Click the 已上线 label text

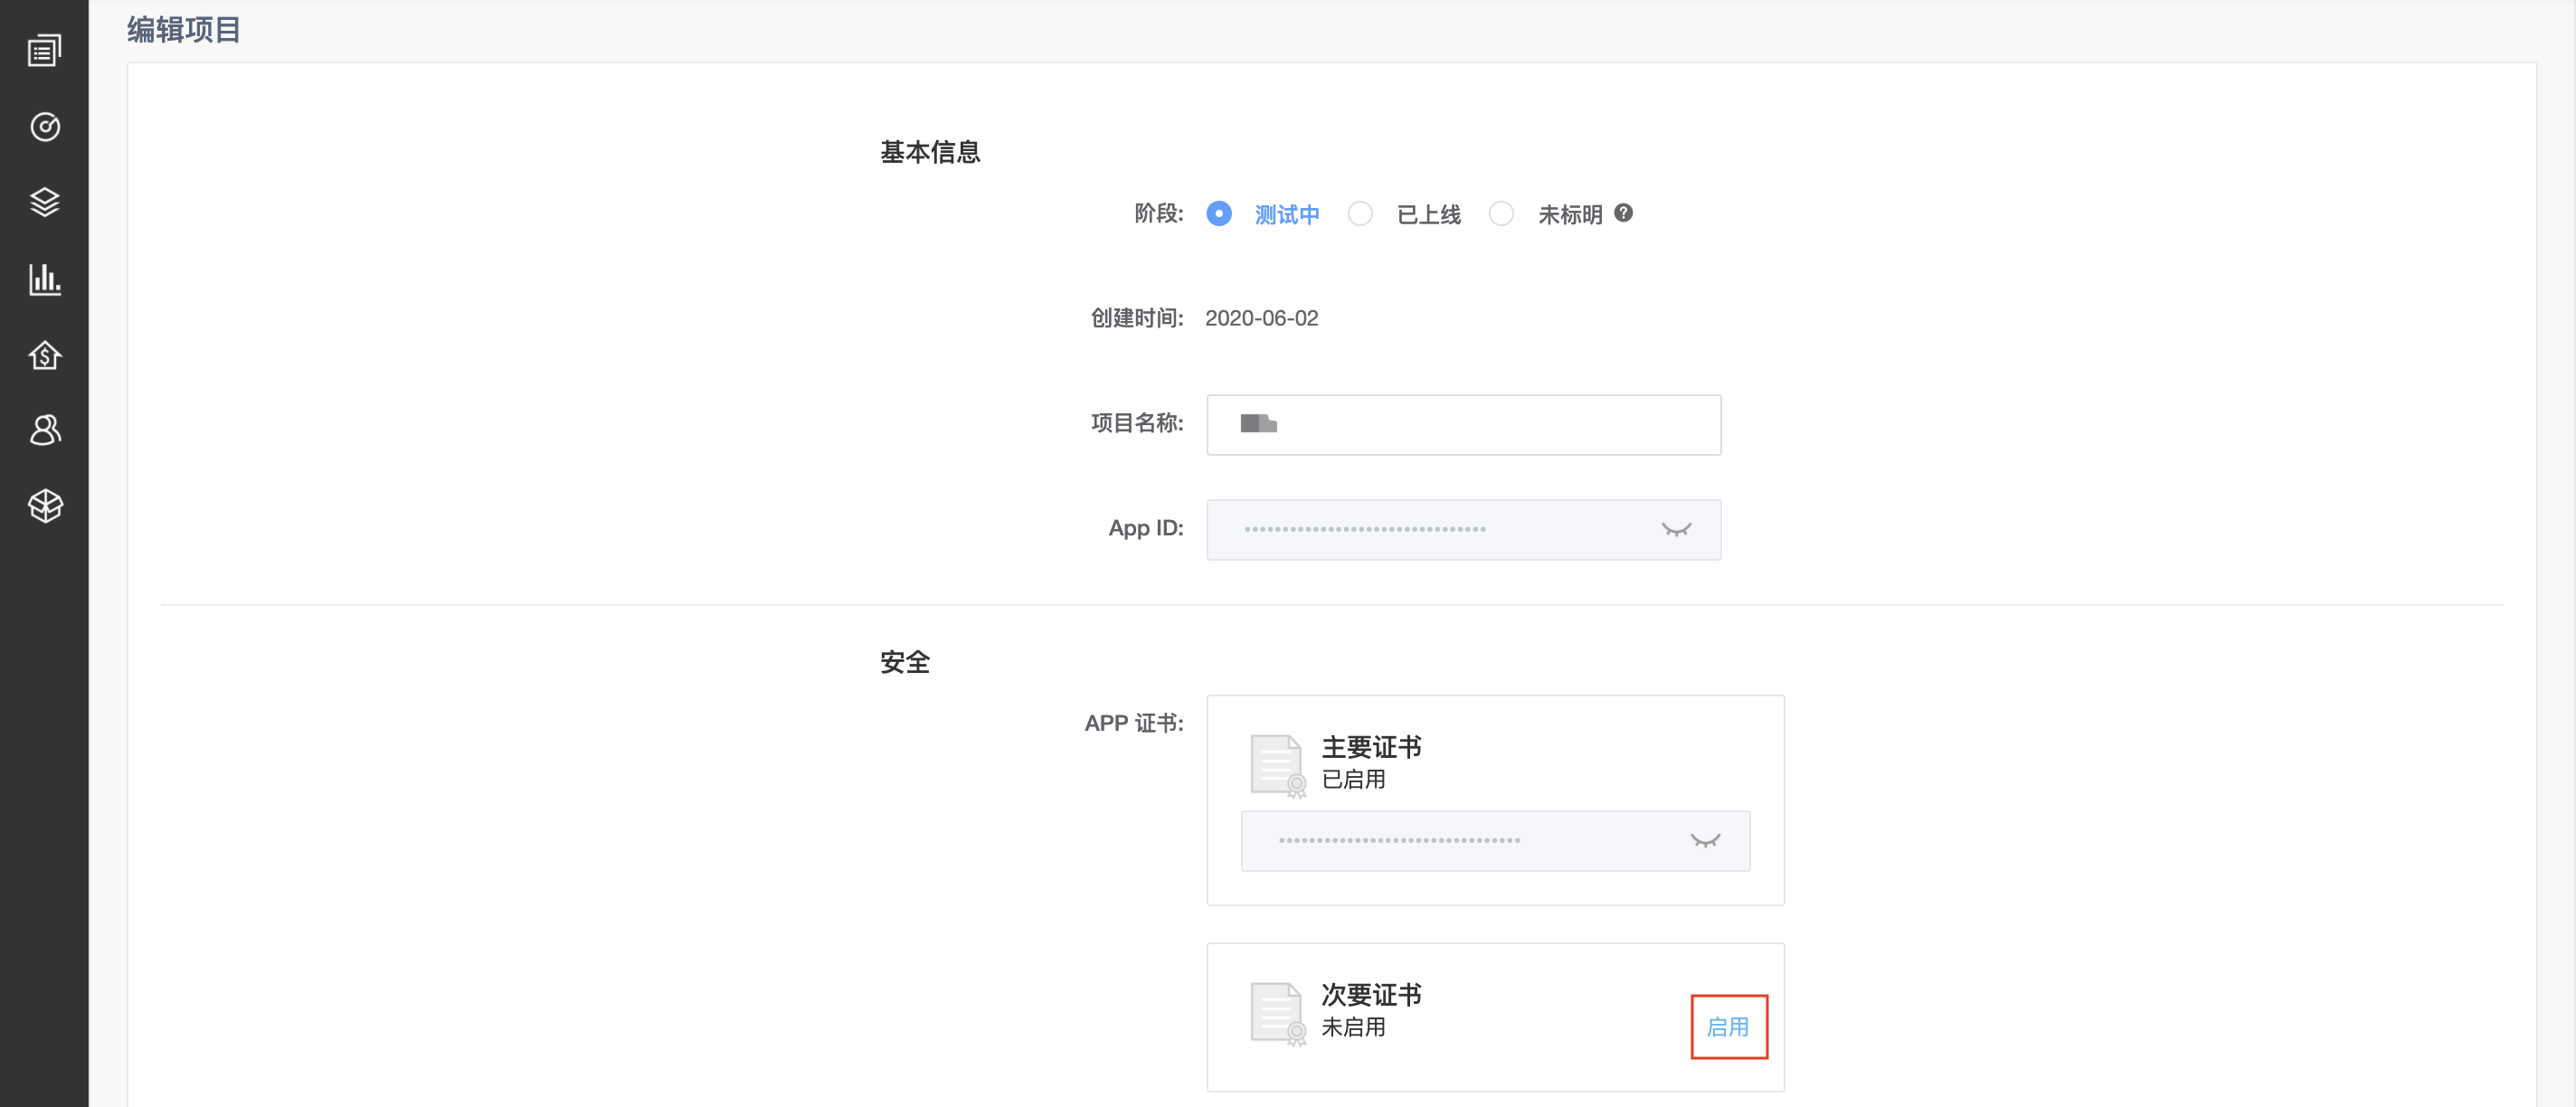1428,215
